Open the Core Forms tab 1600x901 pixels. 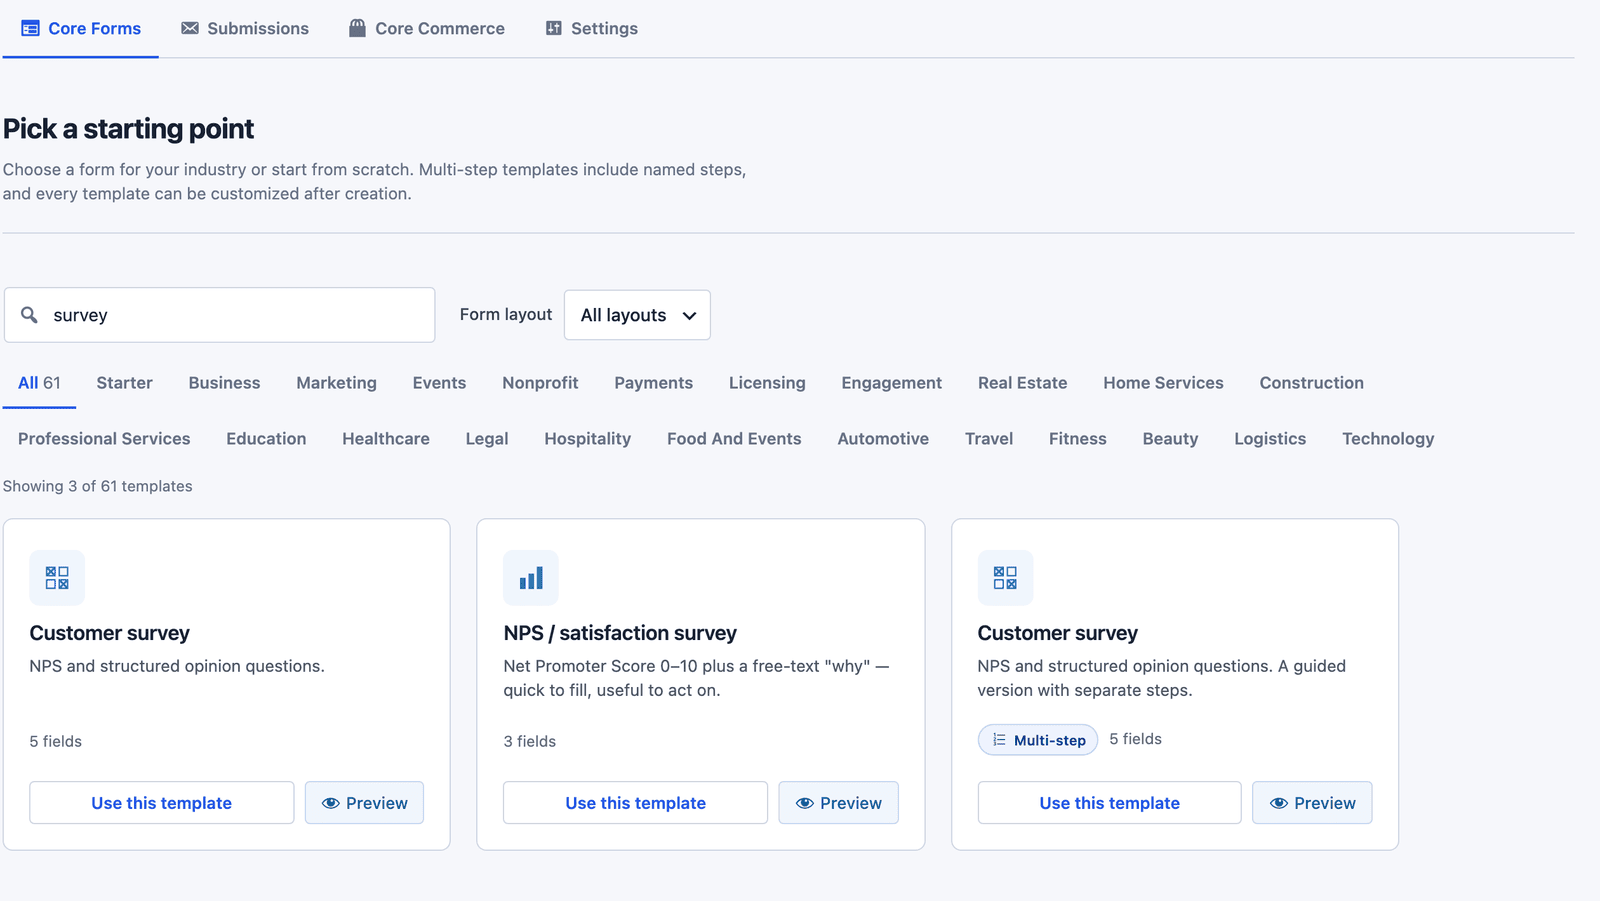pos(81,29)
